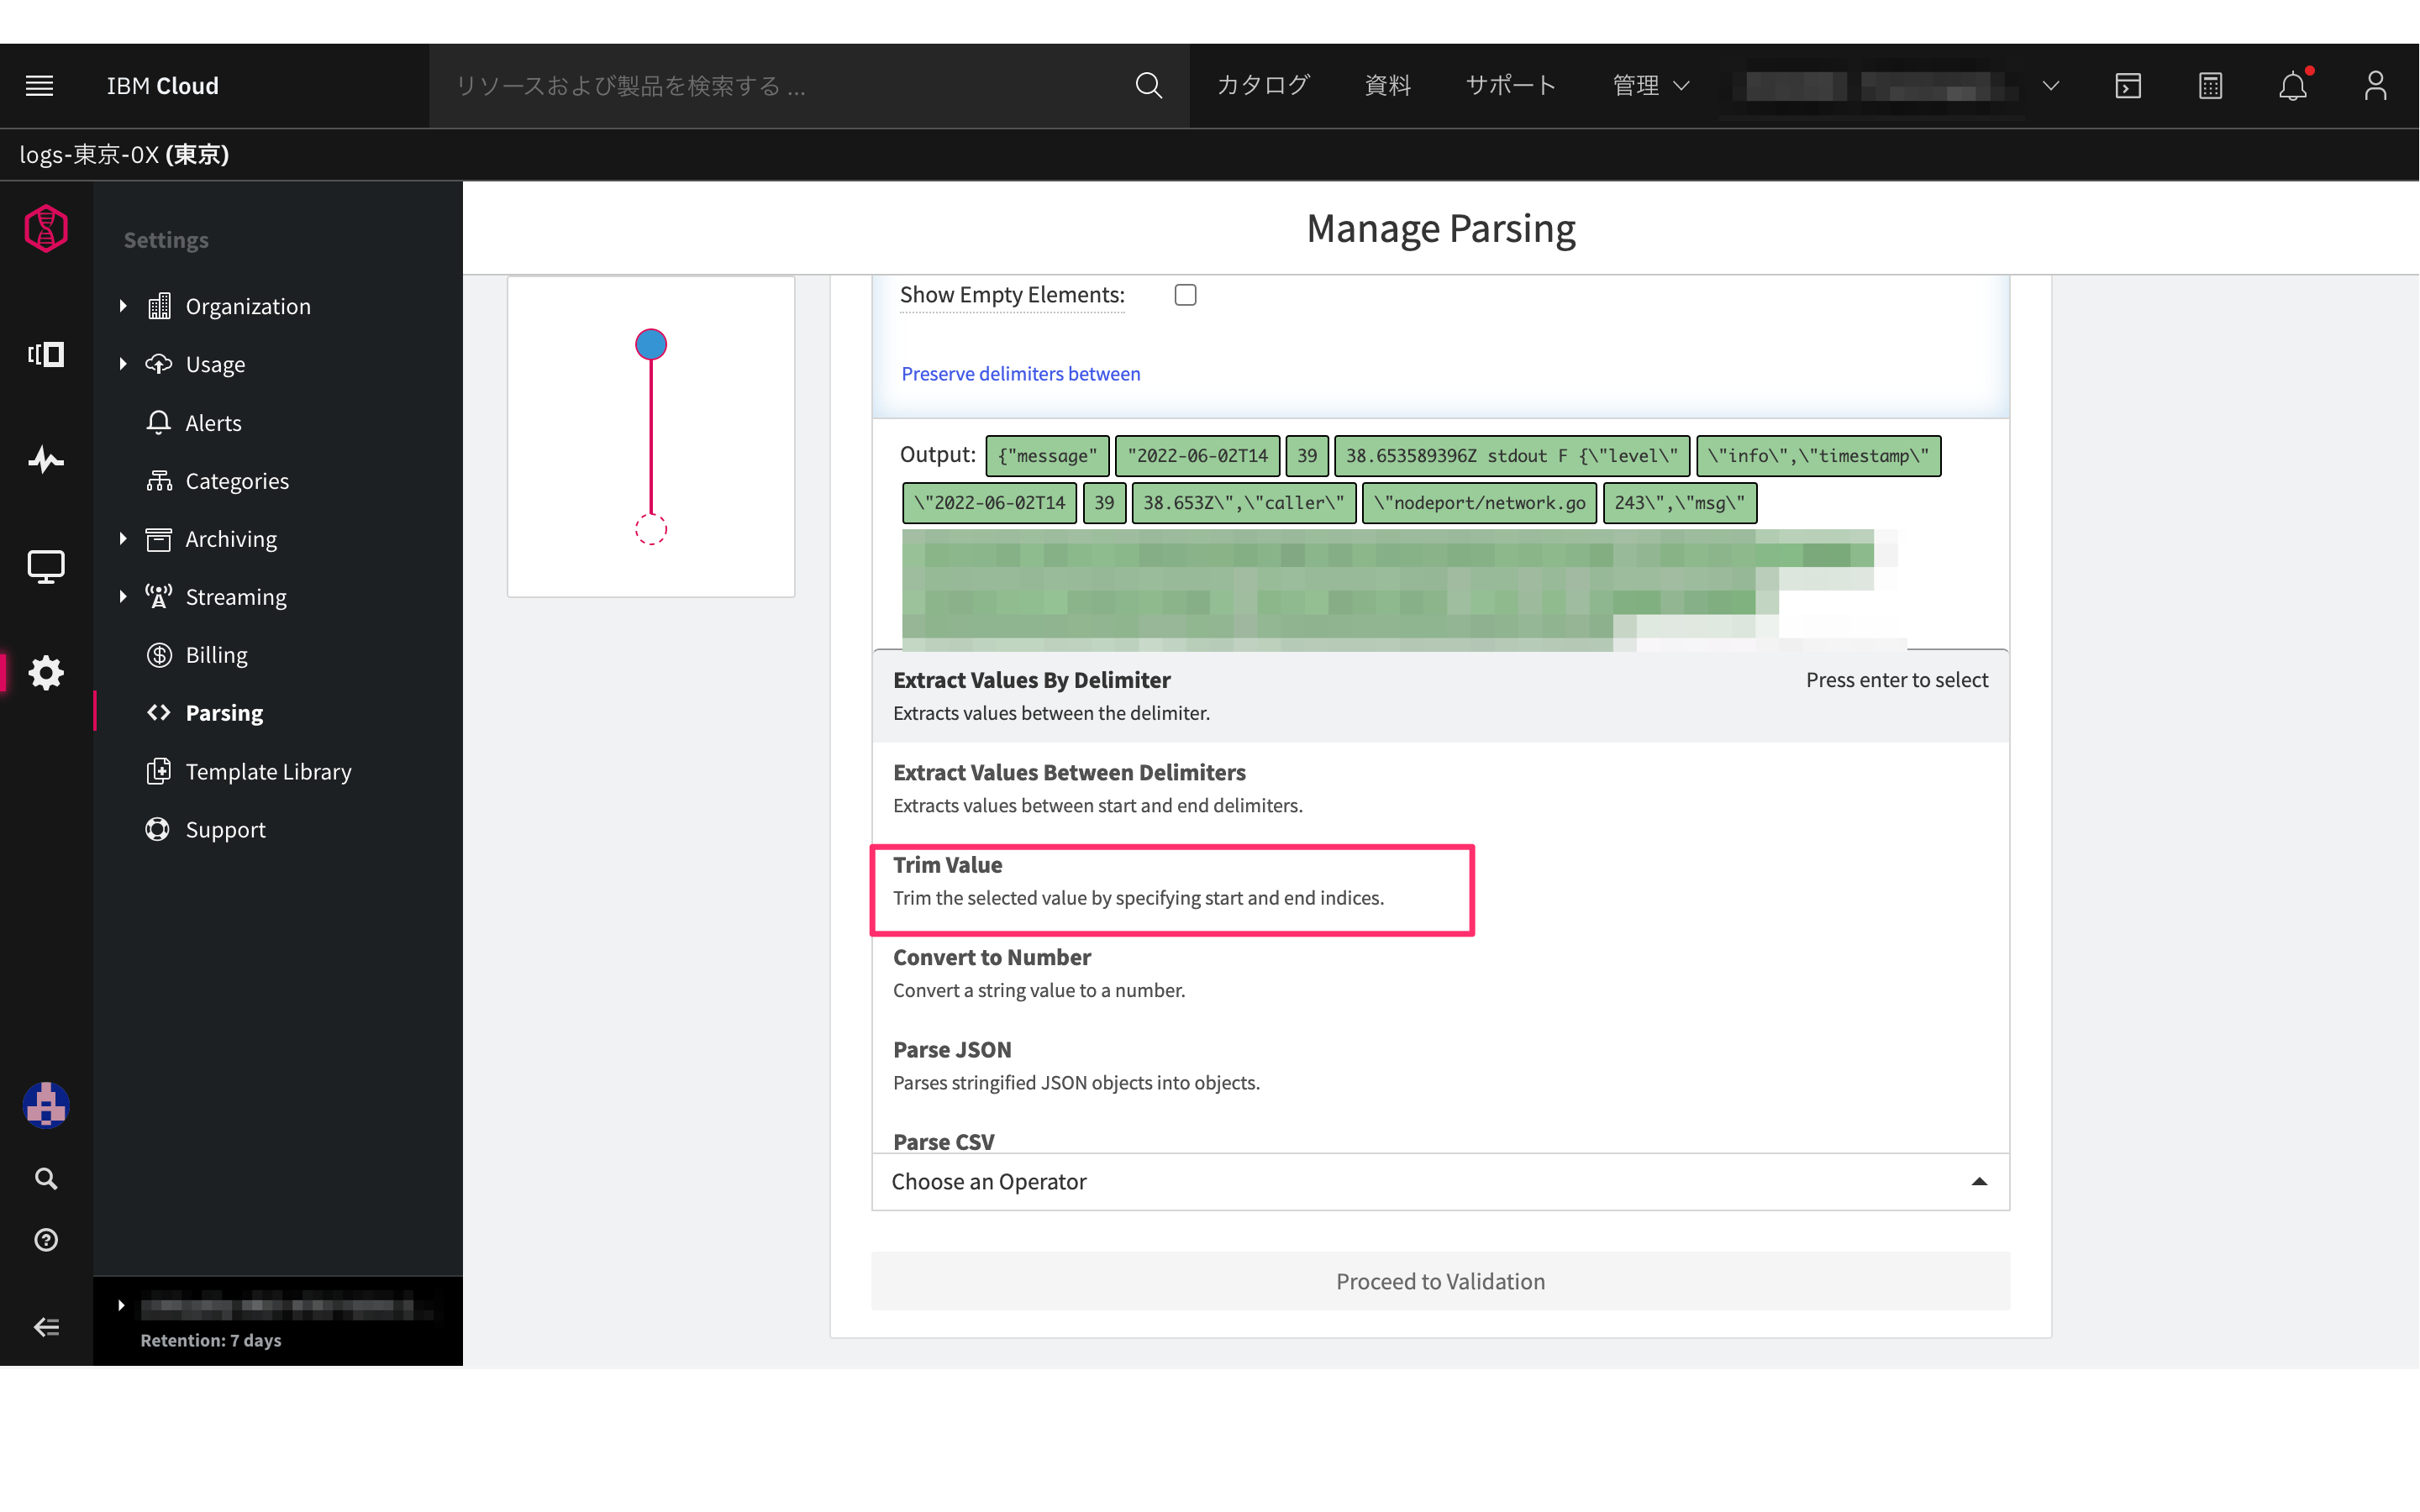Click Proceed to Validation button
This screenshot has height=1512, width=2420.
(1440, 1281)
